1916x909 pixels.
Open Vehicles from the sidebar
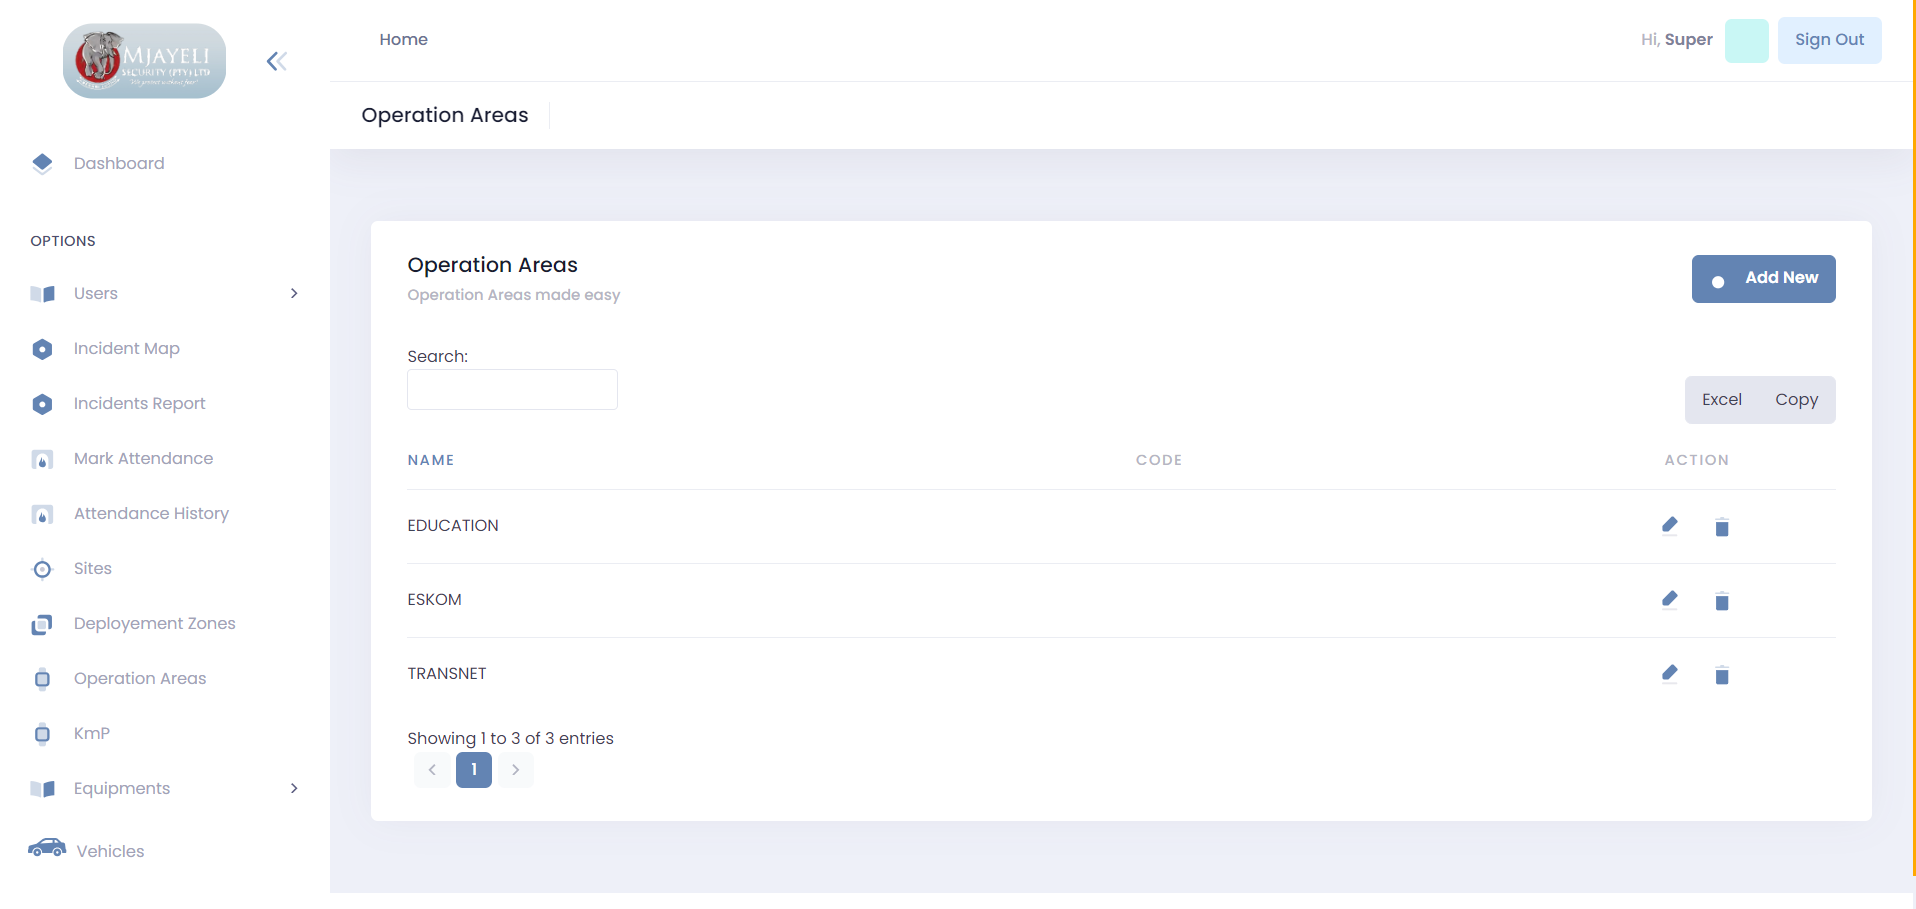[110, 851]
